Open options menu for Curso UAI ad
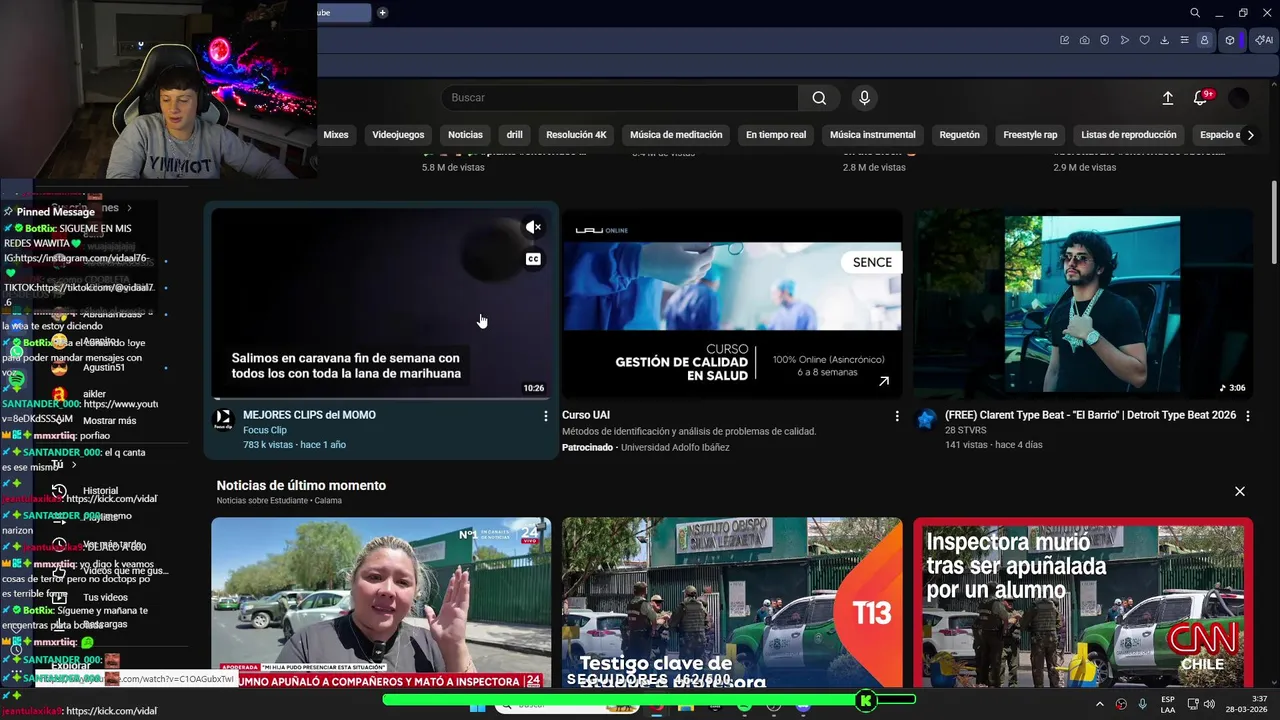 pos(896,416)
